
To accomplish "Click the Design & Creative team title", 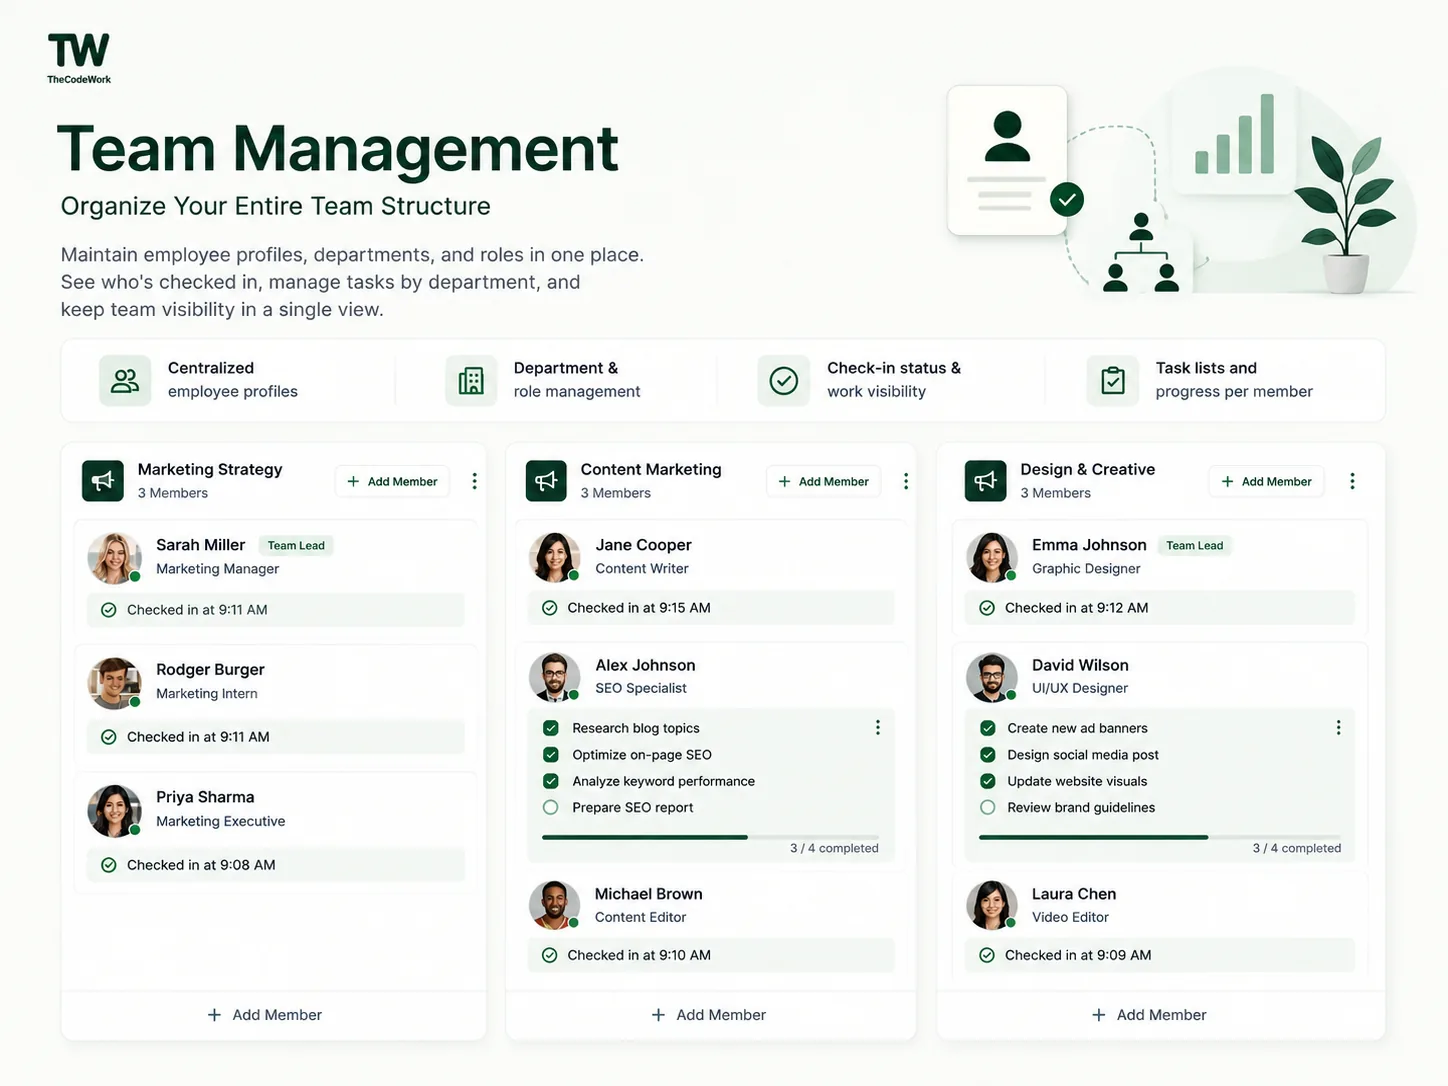I will [1088, 469].
